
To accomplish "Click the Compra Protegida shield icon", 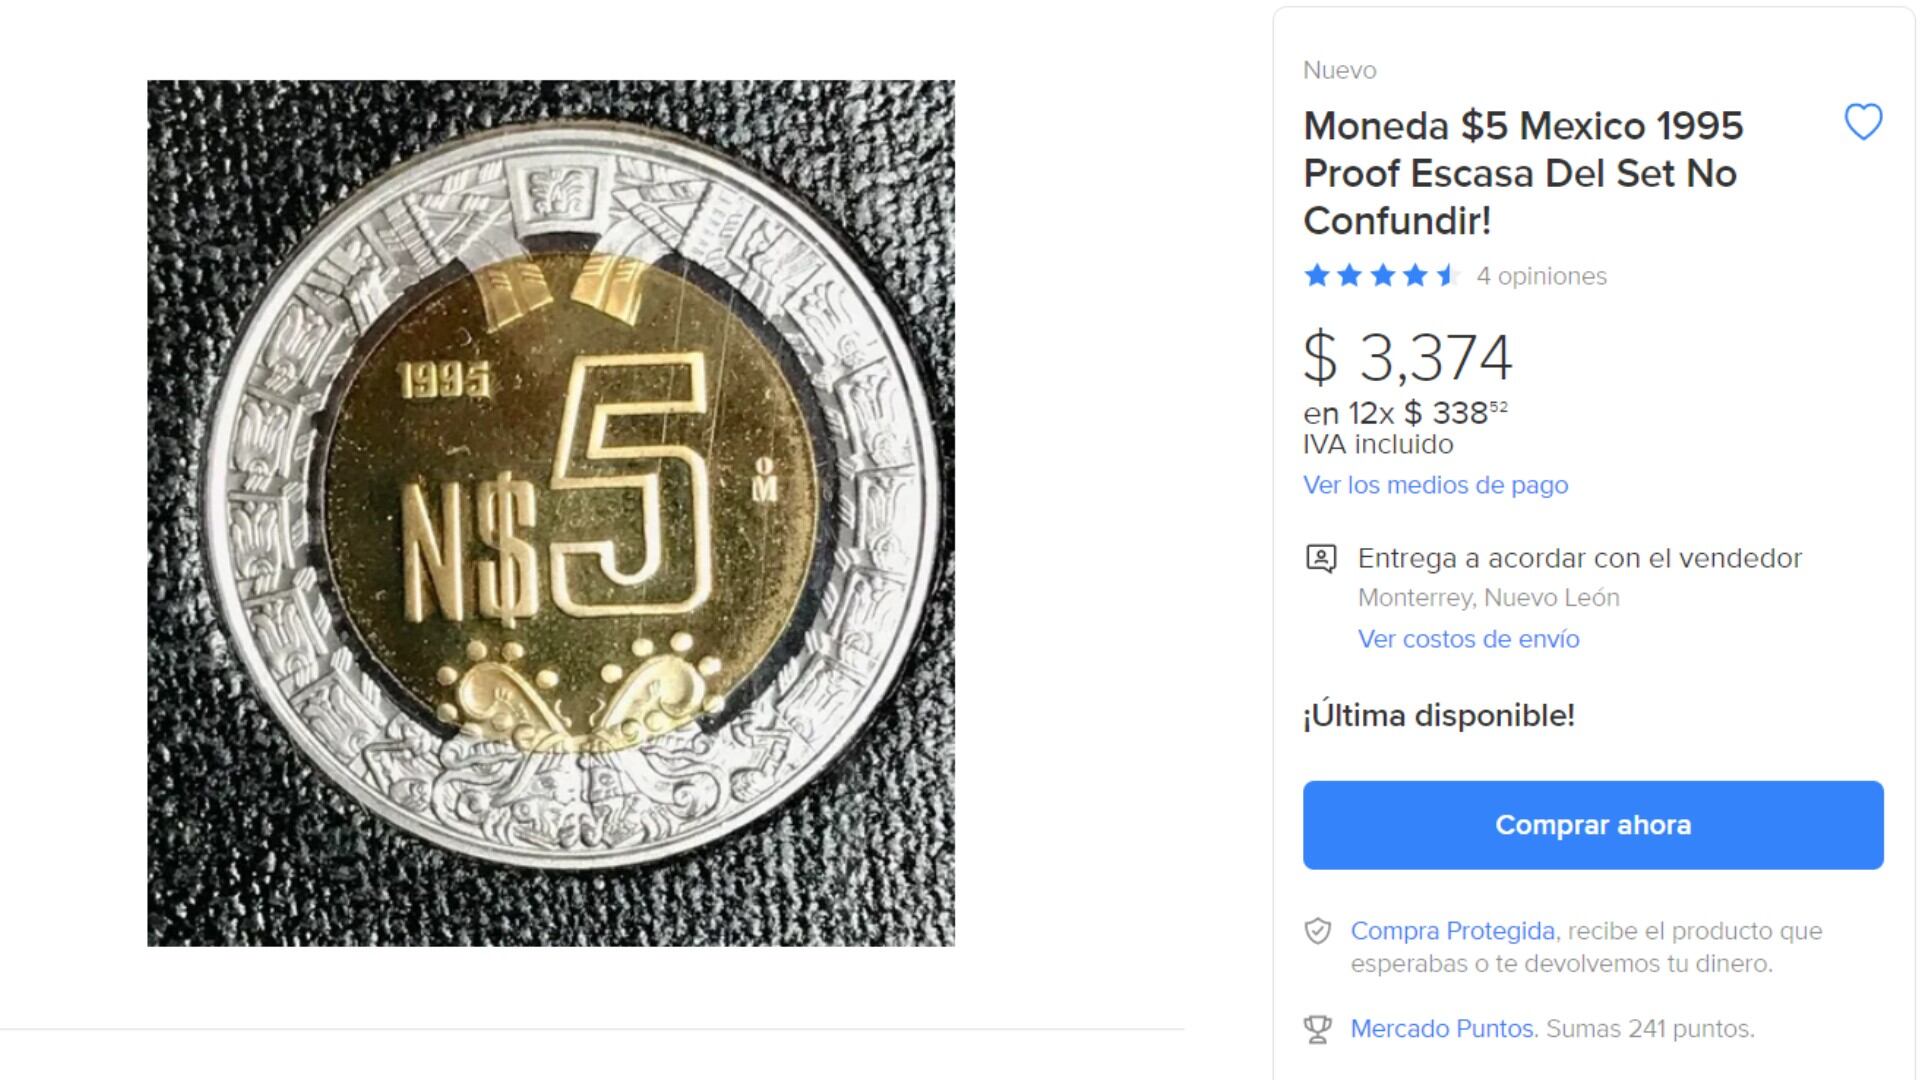I will point(1318,932).
